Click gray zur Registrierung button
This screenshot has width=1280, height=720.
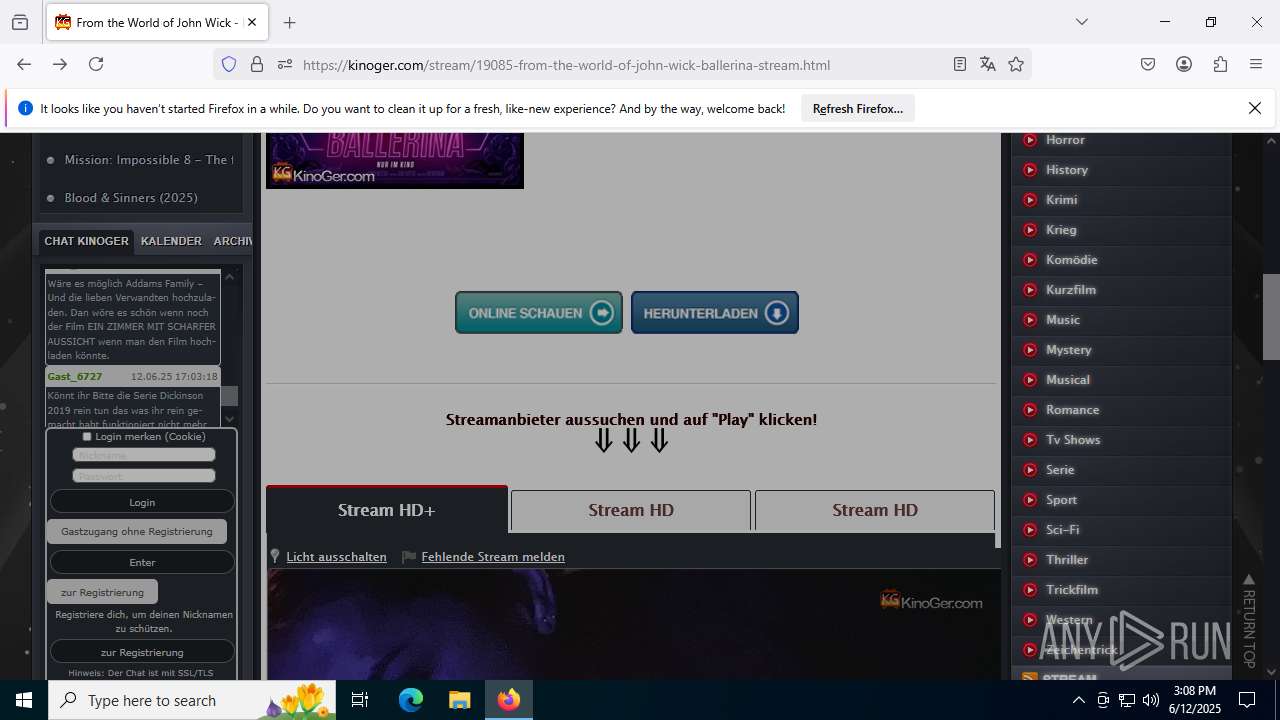point(102,592)
